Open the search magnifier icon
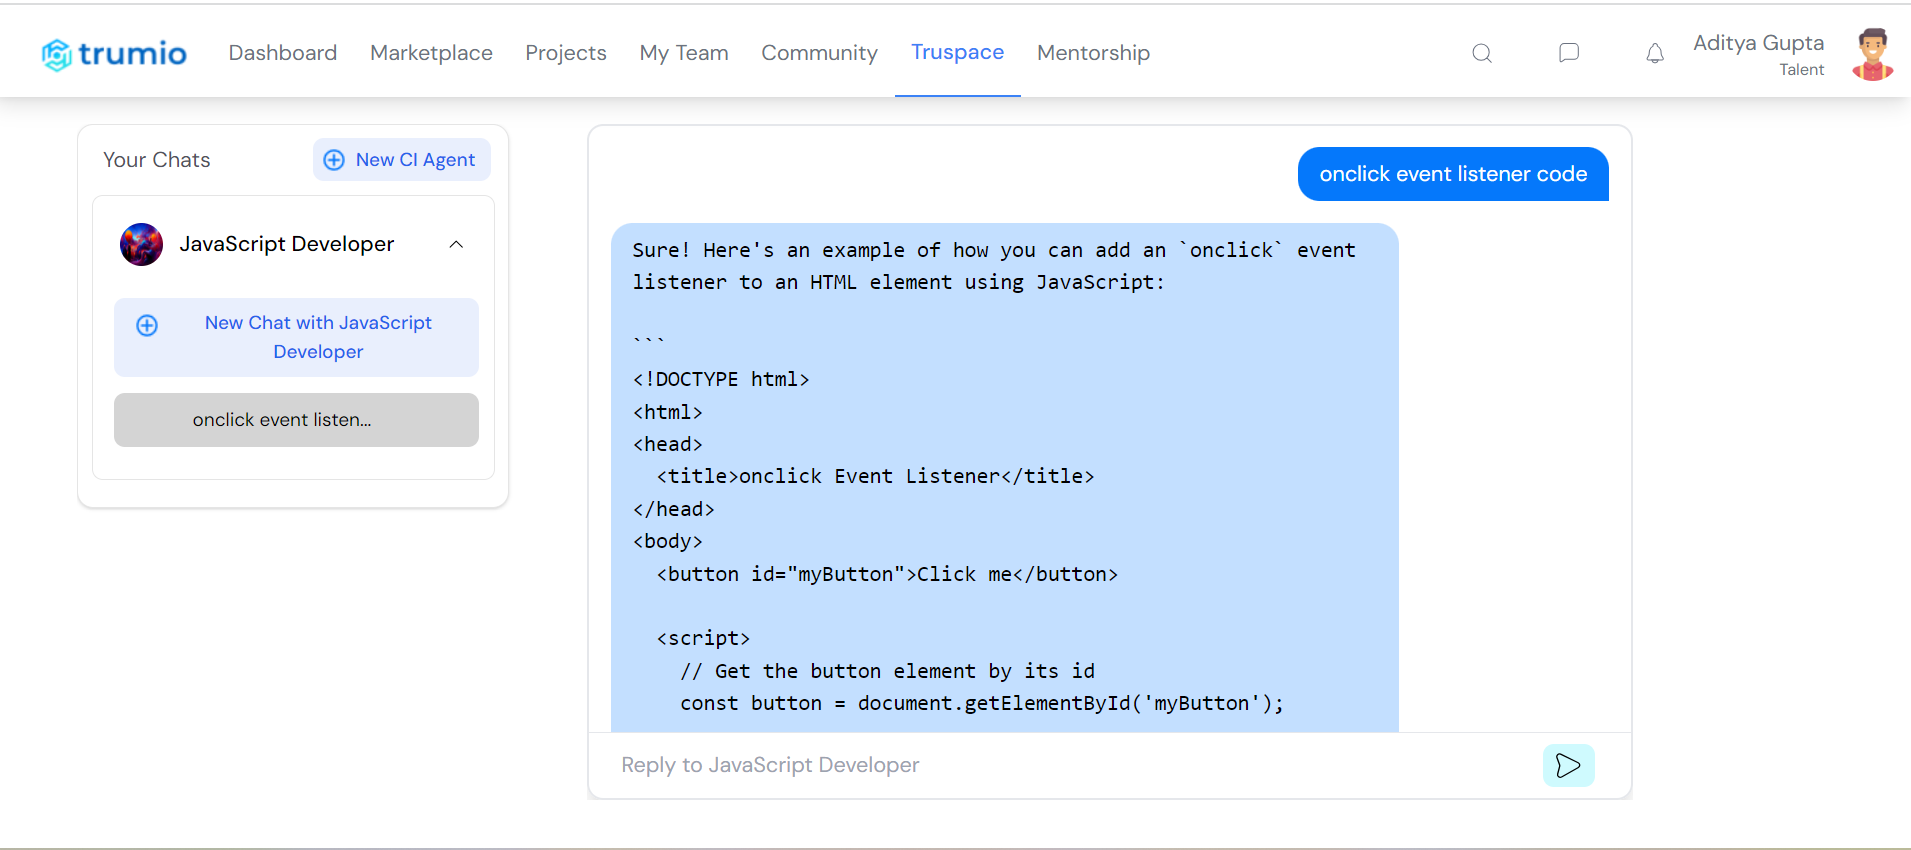 [x=1482, y=53]
